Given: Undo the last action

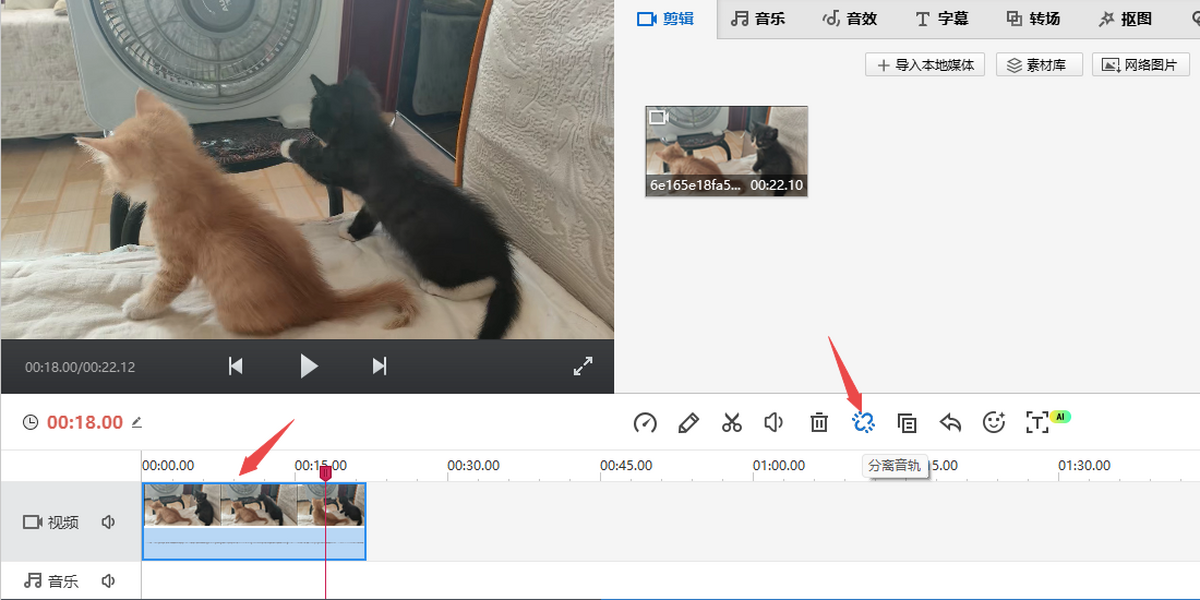Looking at the screenshot, I should coord(950,423).
